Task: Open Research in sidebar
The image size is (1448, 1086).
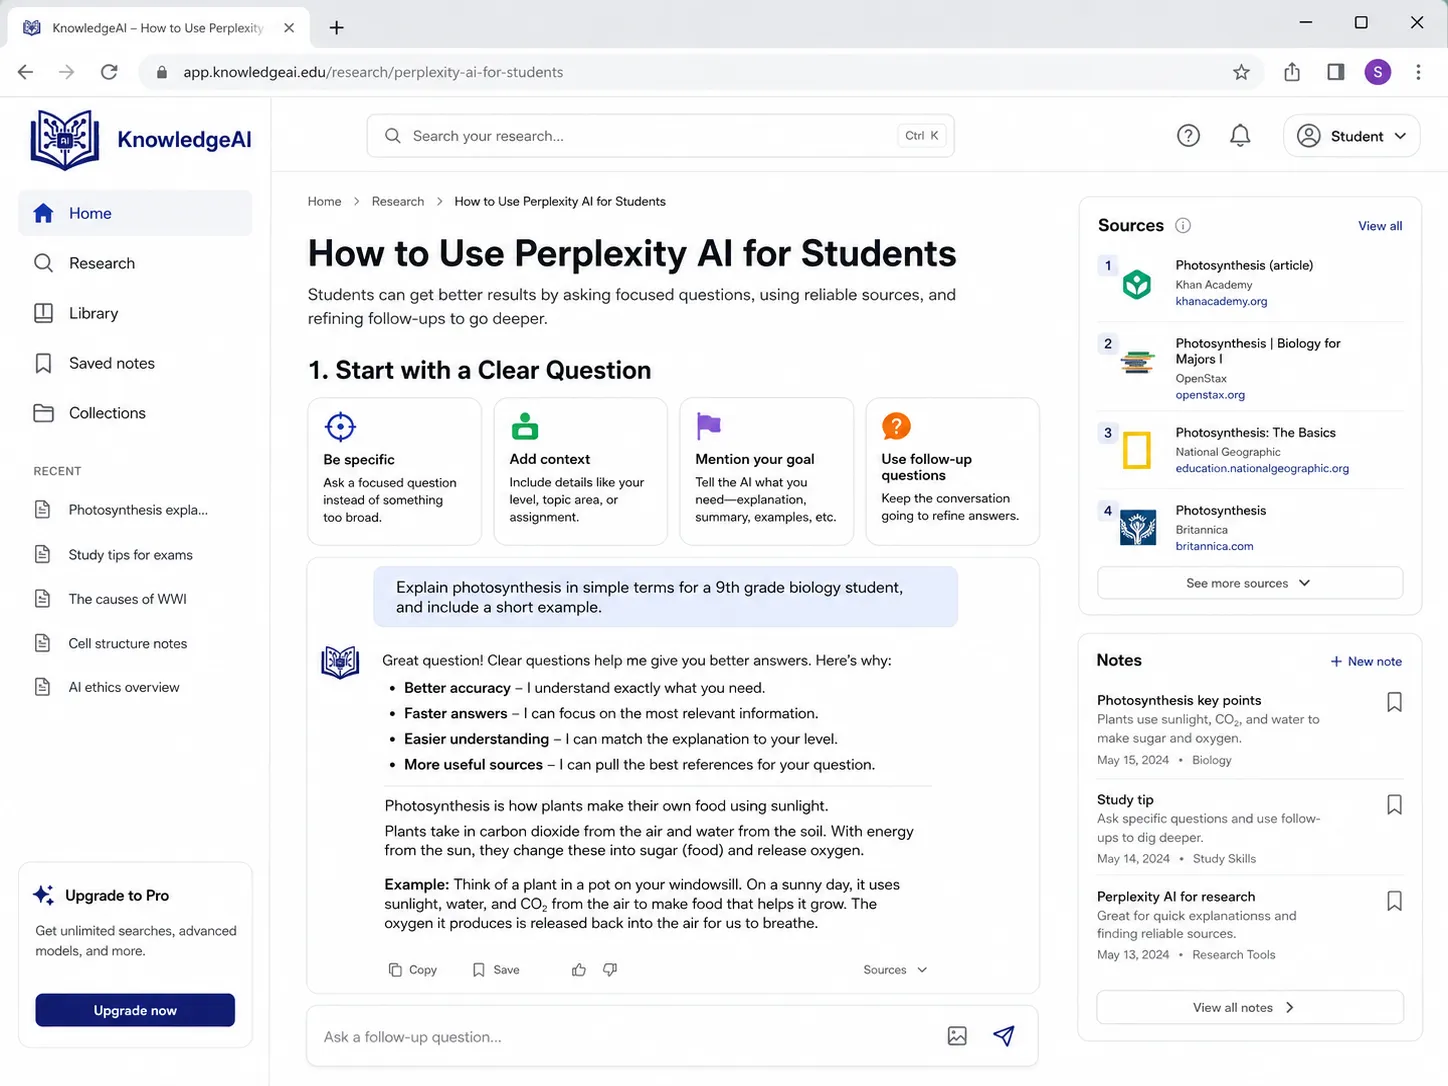Action: (x=135, y=263)
